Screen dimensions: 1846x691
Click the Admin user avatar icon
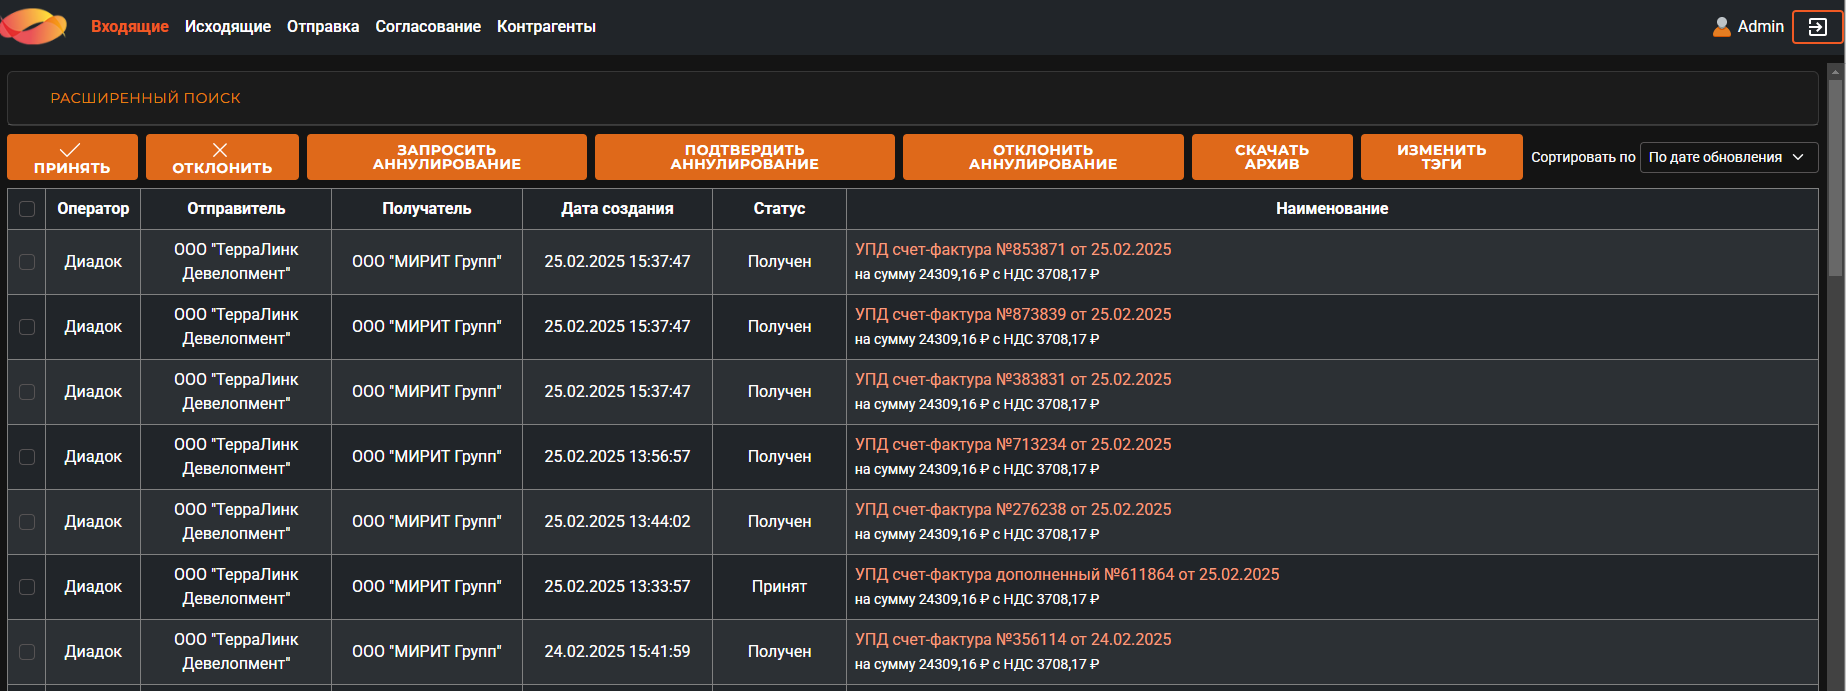point(1721,27)
